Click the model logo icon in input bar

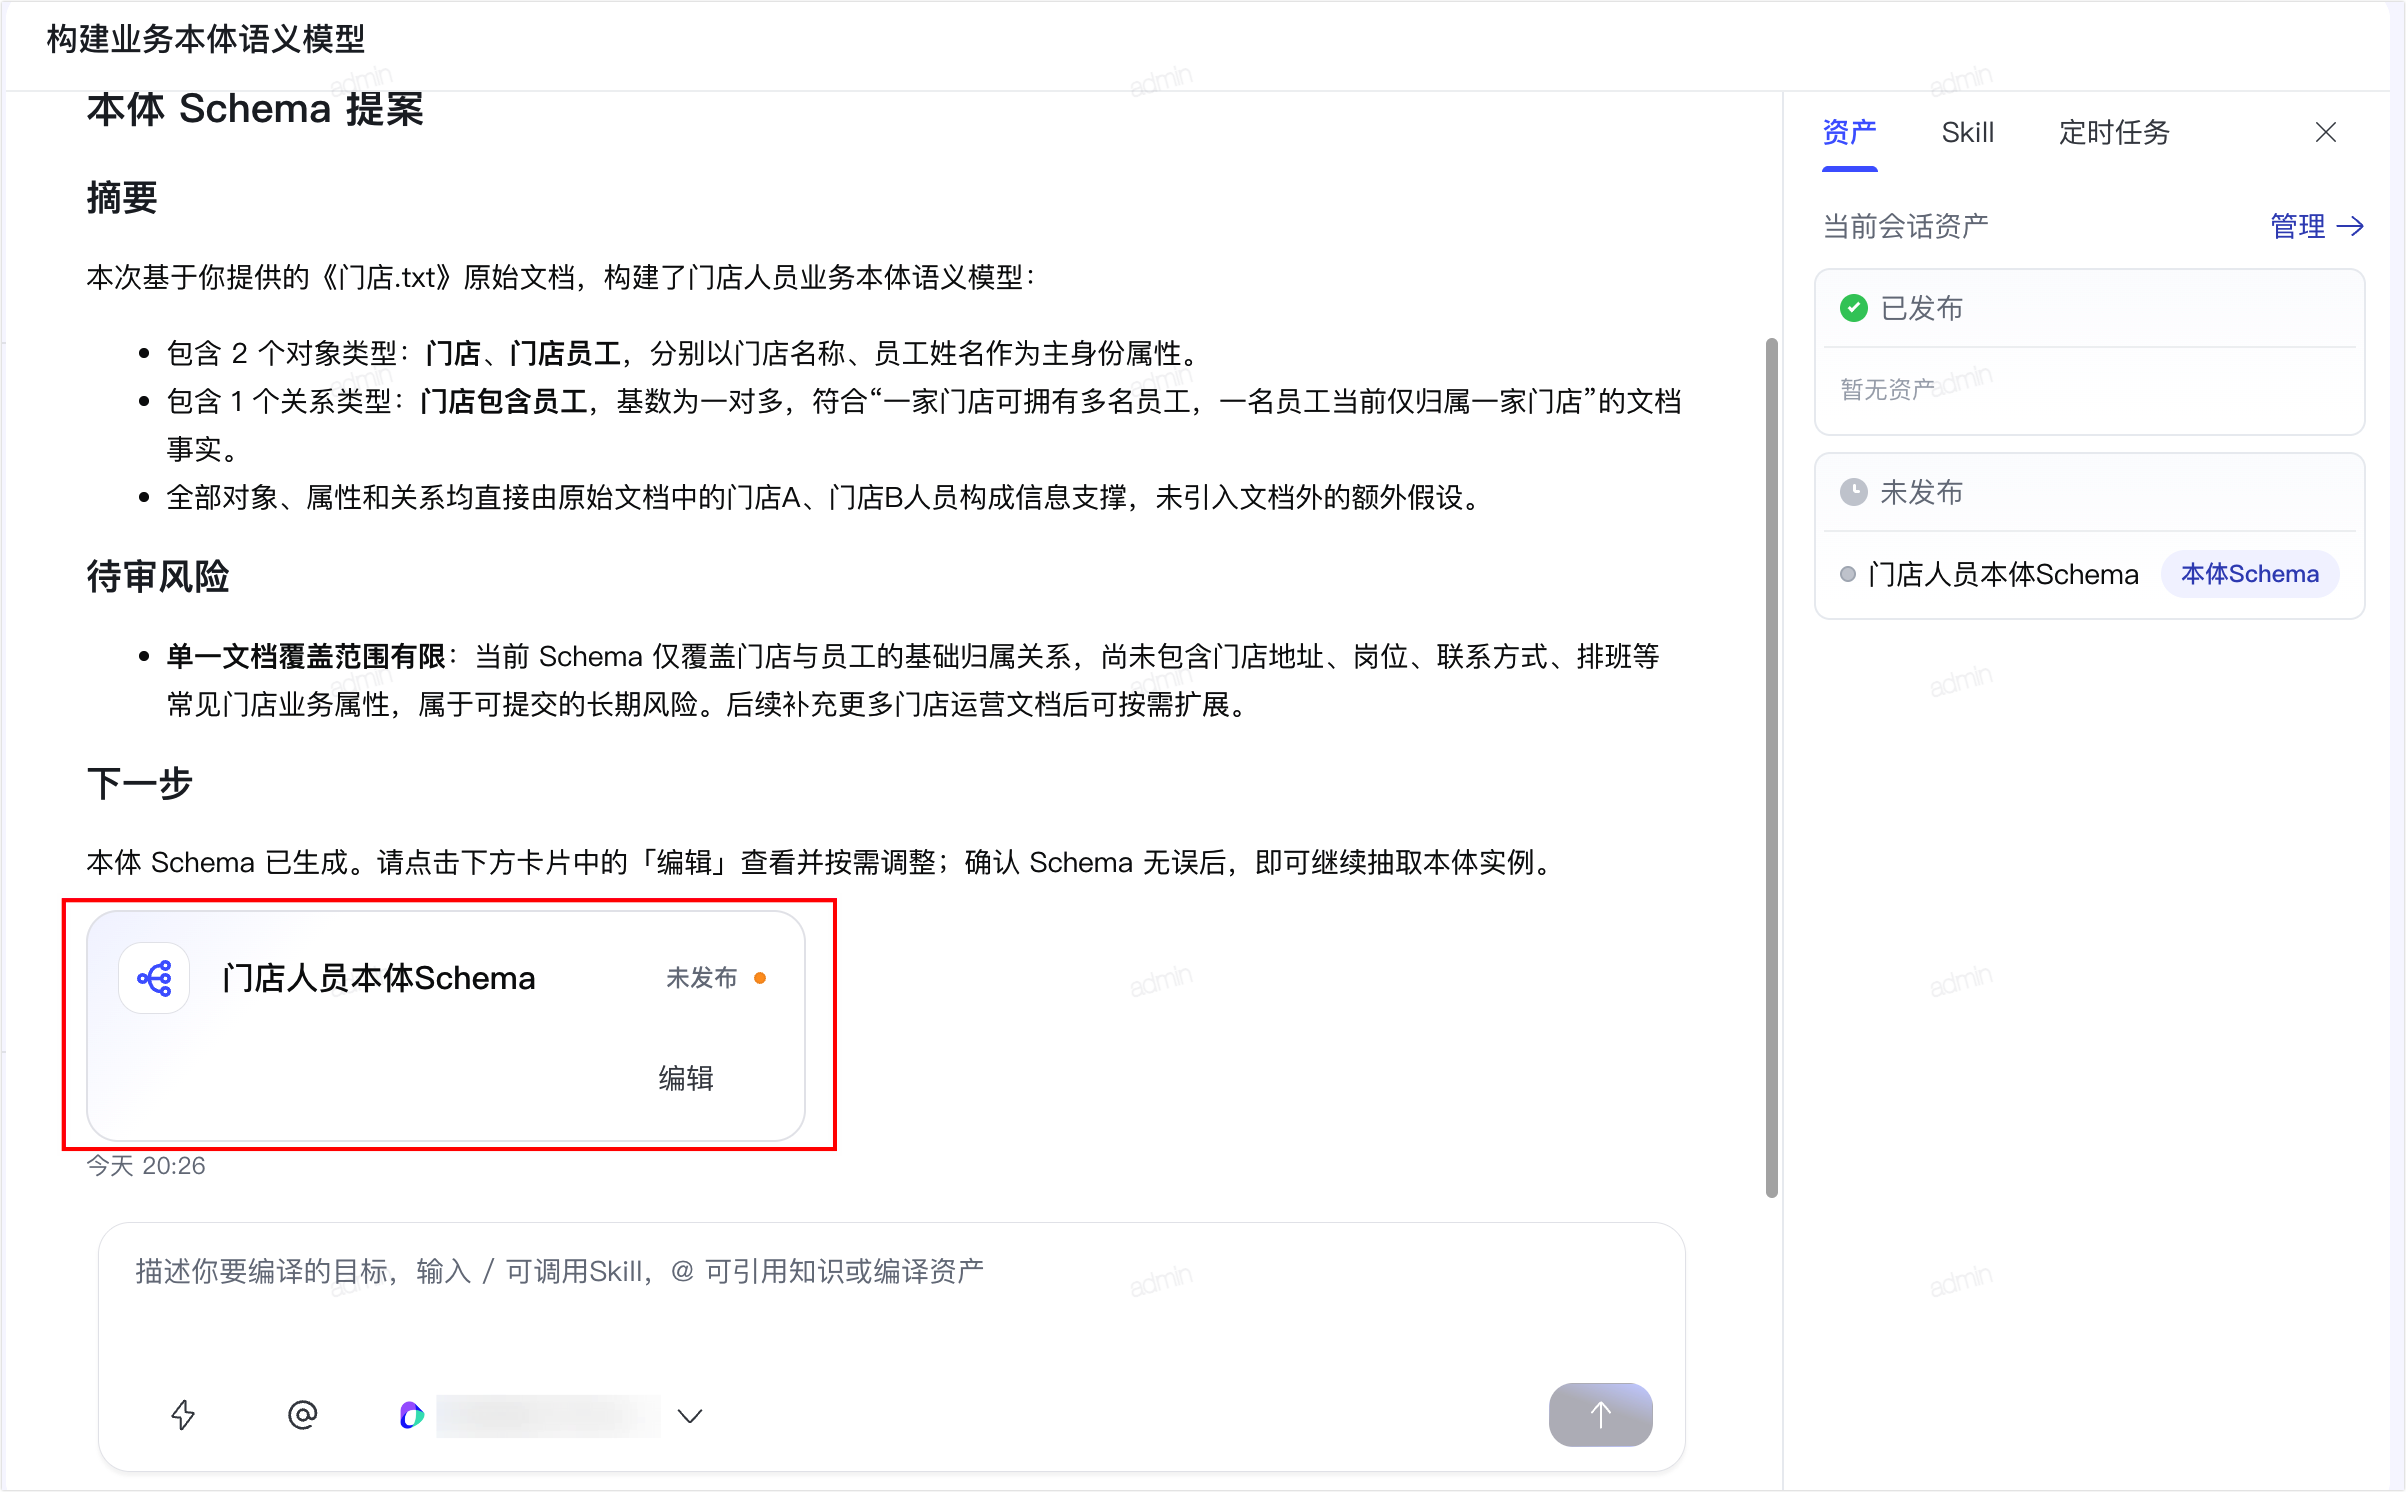[x=411, y=1415]
